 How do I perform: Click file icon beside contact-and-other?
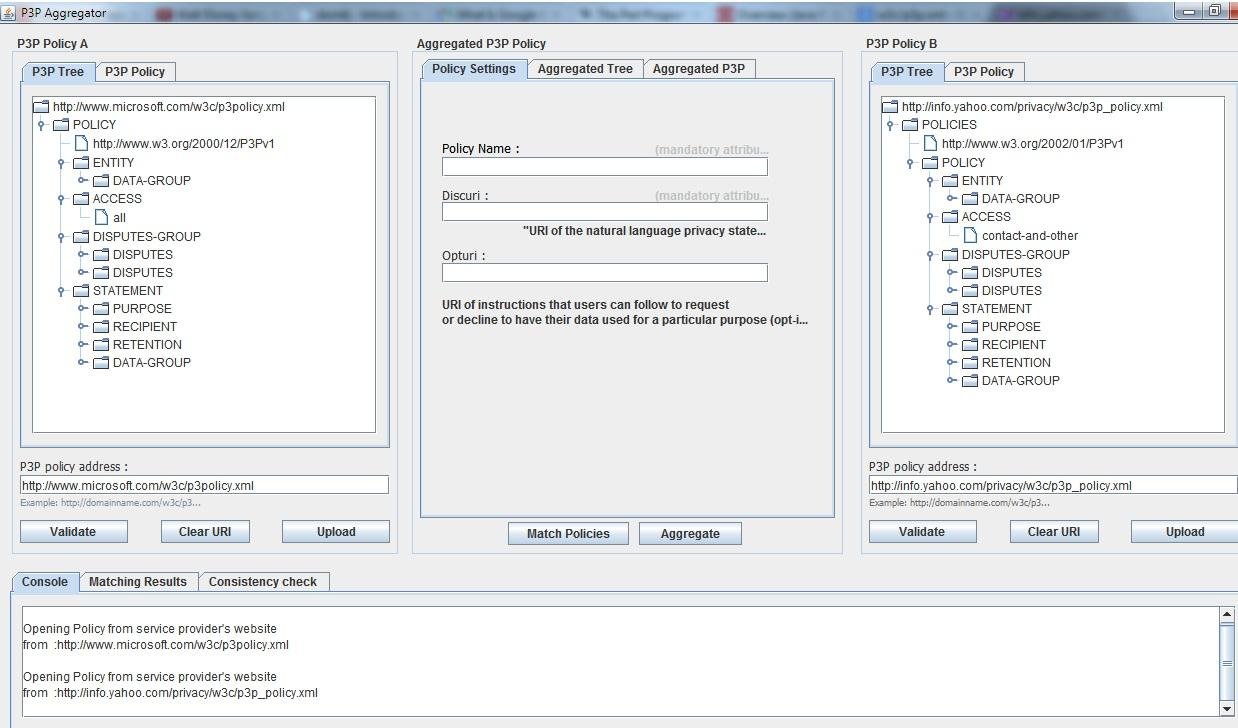tap(971, 235)
